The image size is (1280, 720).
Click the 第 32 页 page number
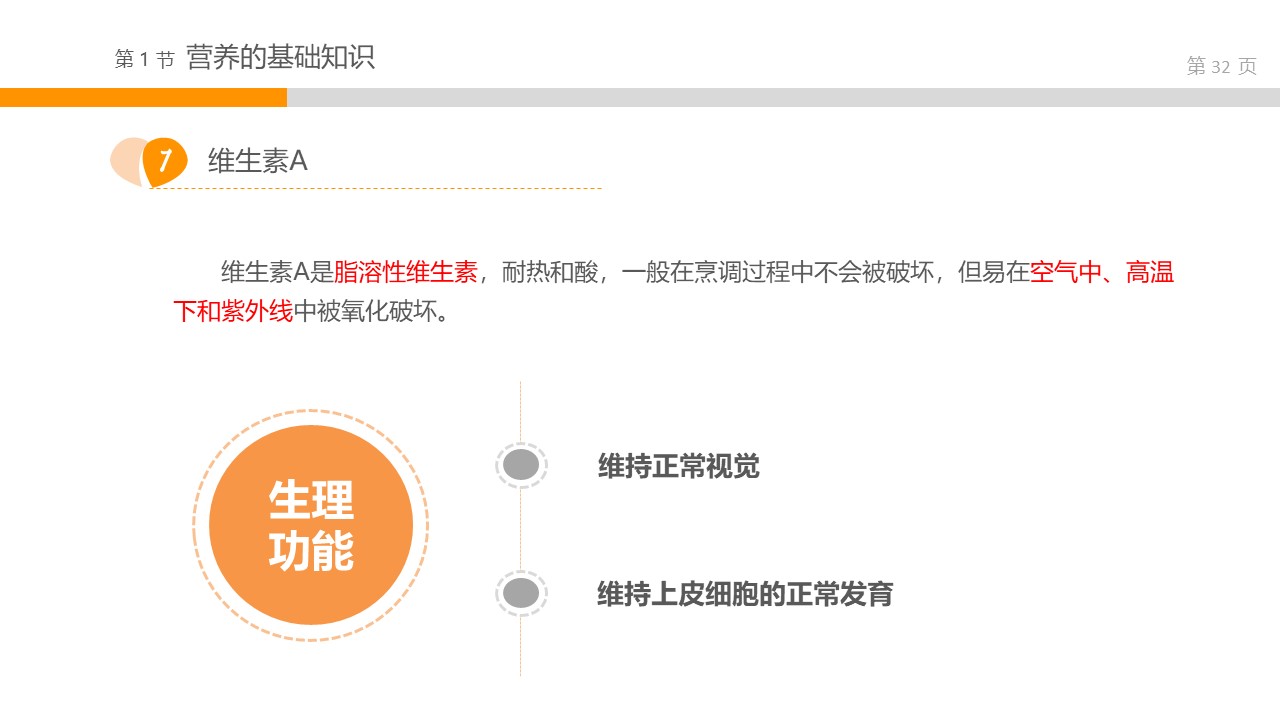(x=1221, y=67)
